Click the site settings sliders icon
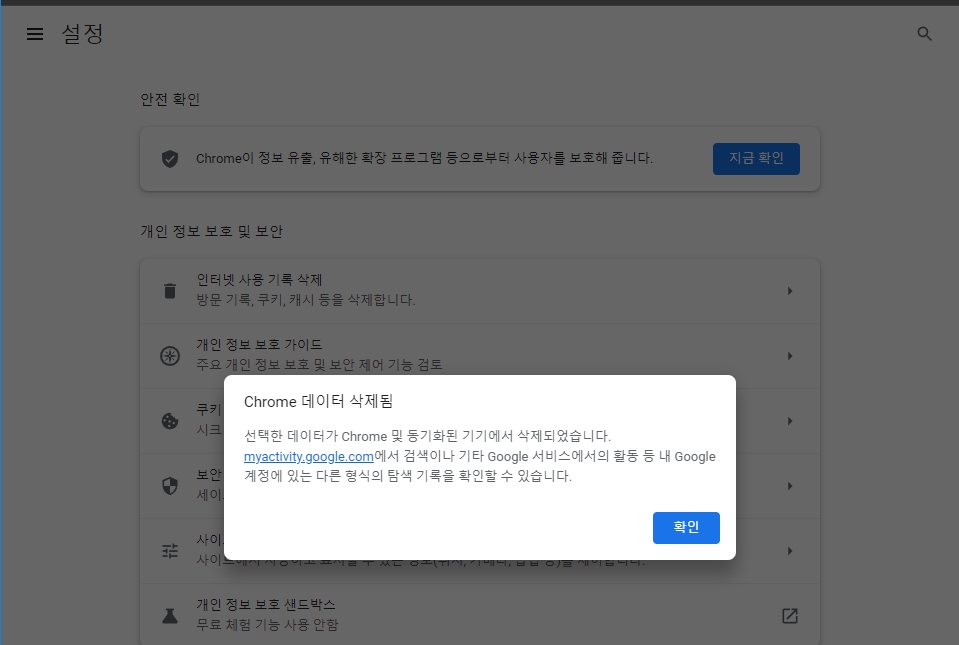This screenshot has height=645, width=959. [170, 551]
